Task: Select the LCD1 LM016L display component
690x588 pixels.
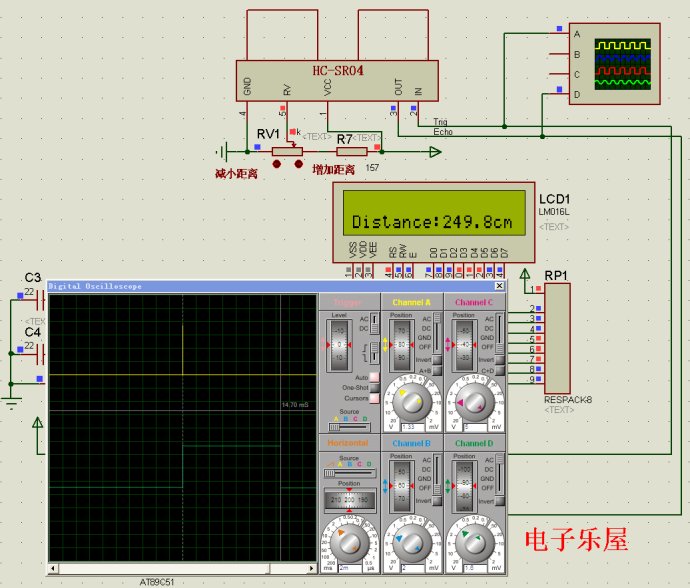Action: click(x=434, y=223)
